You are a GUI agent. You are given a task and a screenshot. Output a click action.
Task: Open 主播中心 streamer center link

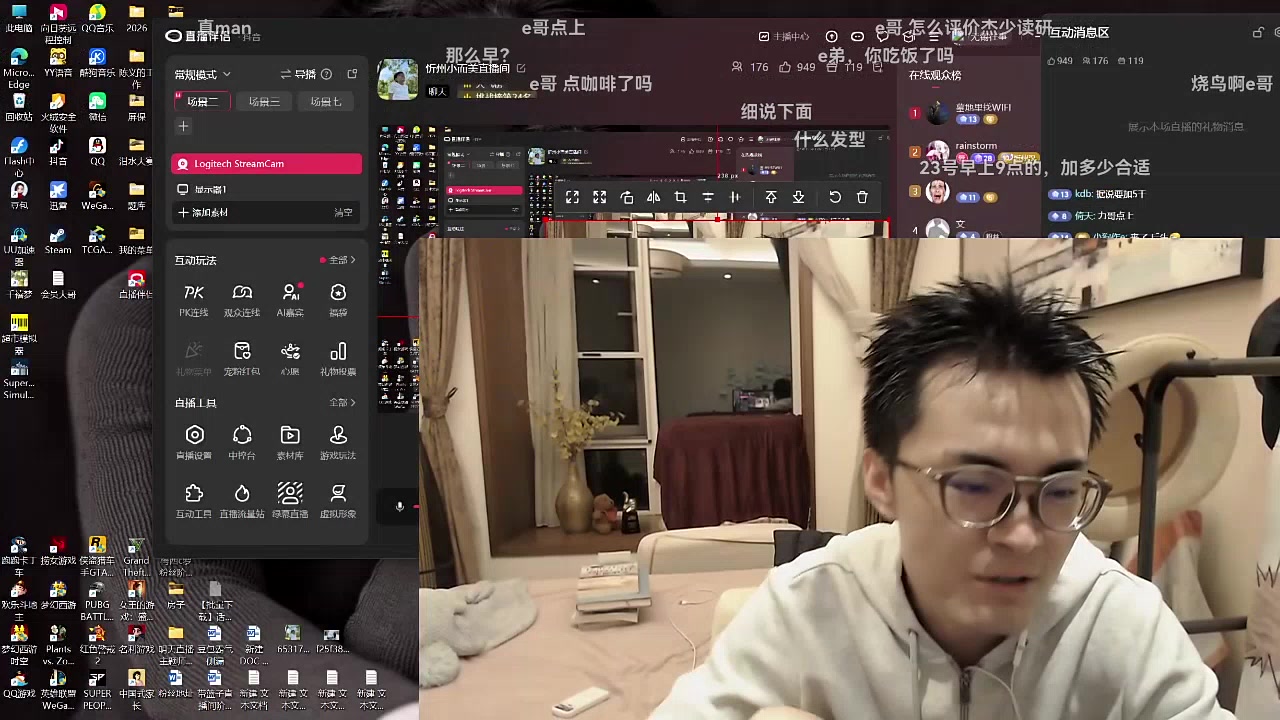[x=783, y=36]
